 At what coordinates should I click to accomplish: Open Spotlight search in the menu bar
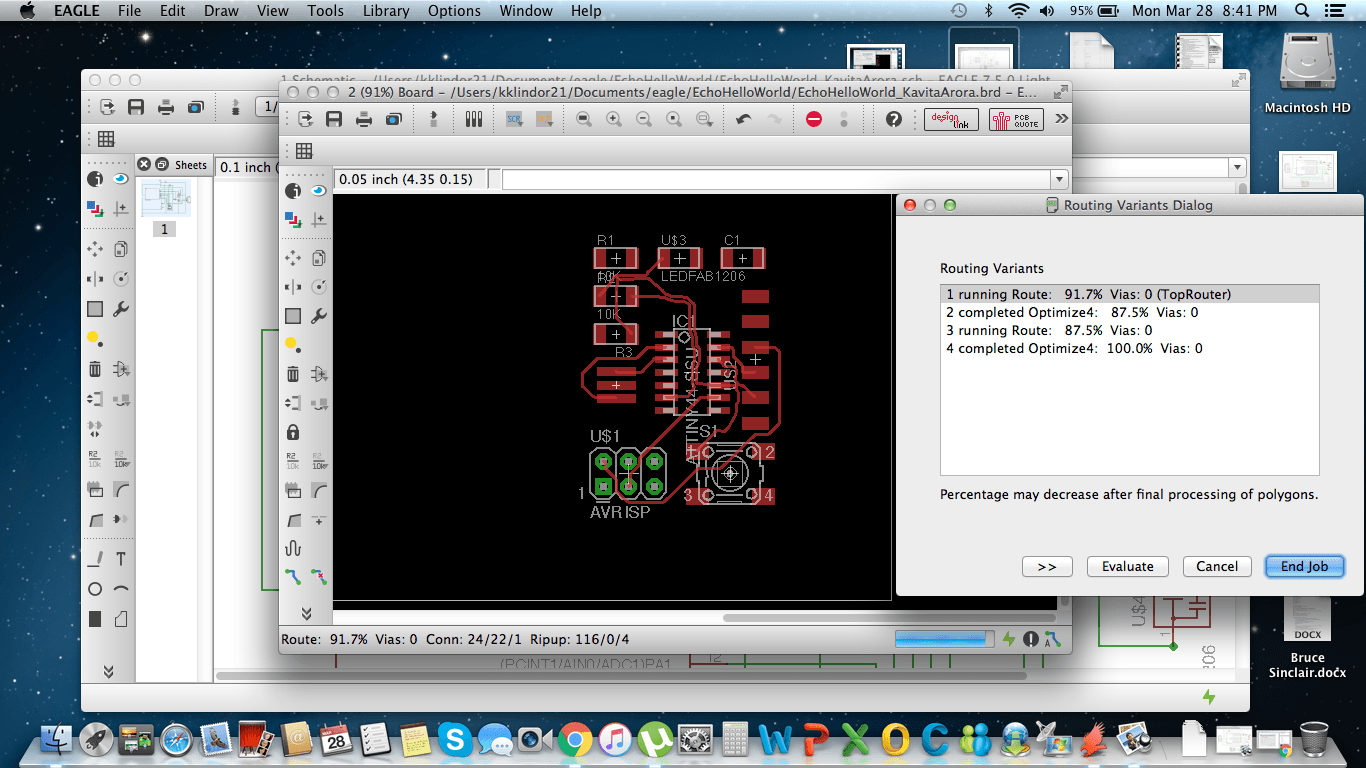click(1302, 11)
